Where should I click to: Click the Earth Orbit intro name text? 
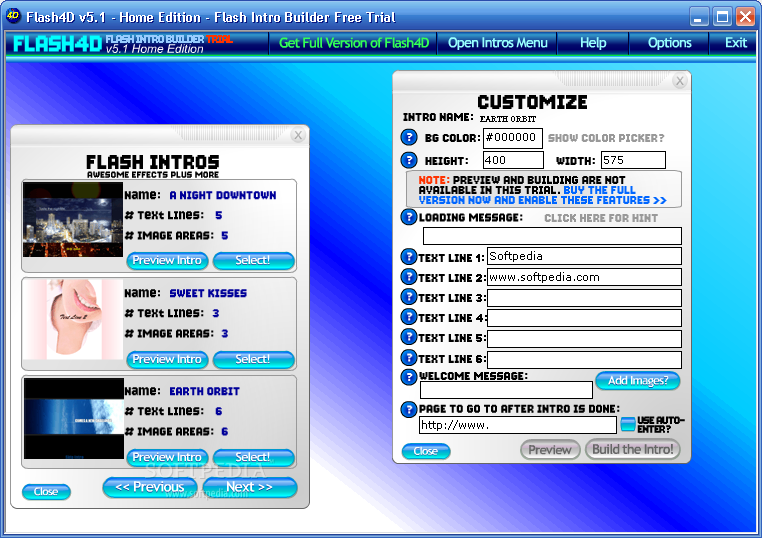click(204, 391)
